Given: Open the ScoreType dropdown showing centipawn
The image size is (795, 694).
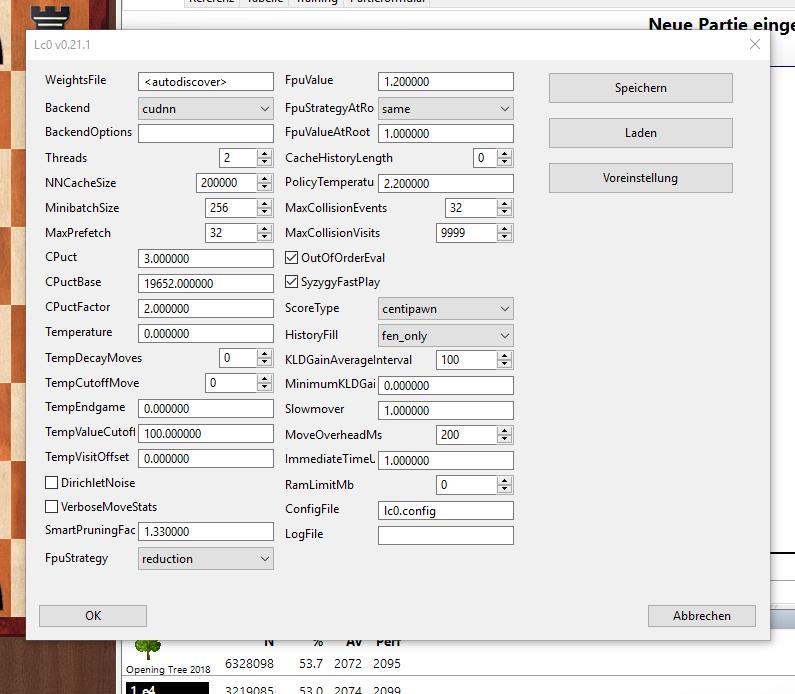Looking at the screenshot, I should 446,309.
